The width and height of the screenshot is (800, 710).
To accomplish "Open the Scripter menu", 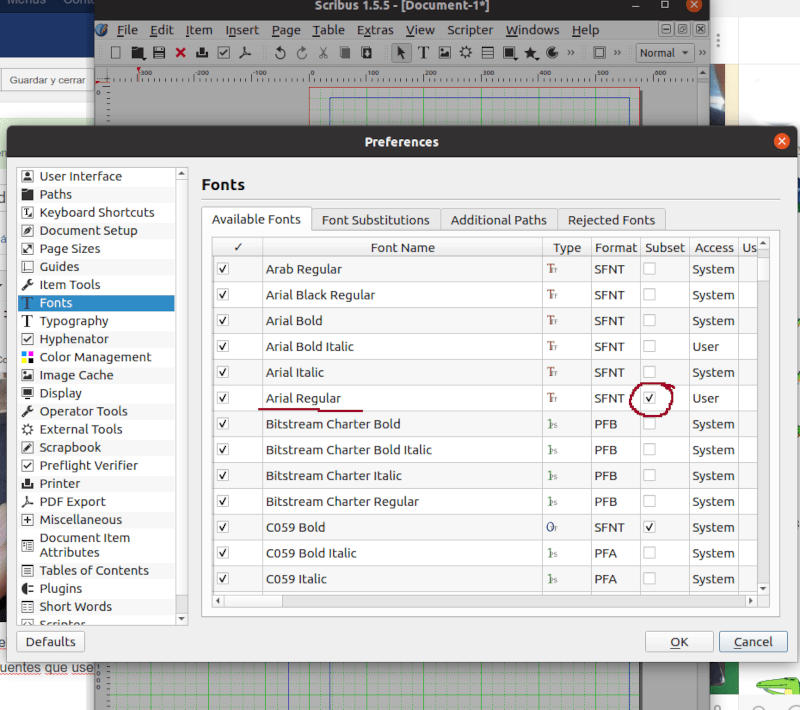I will coord(470,30).
